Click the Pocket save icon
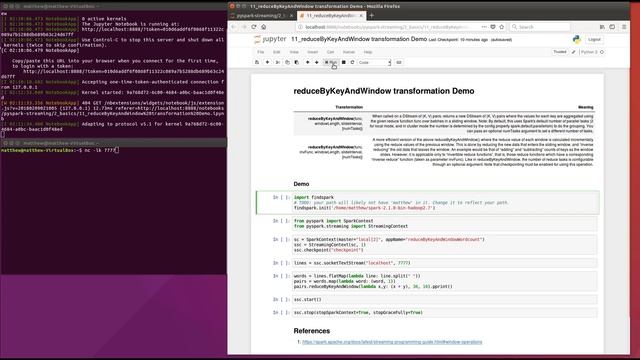Viewport: 640px width, 360px height. [493, 27]
